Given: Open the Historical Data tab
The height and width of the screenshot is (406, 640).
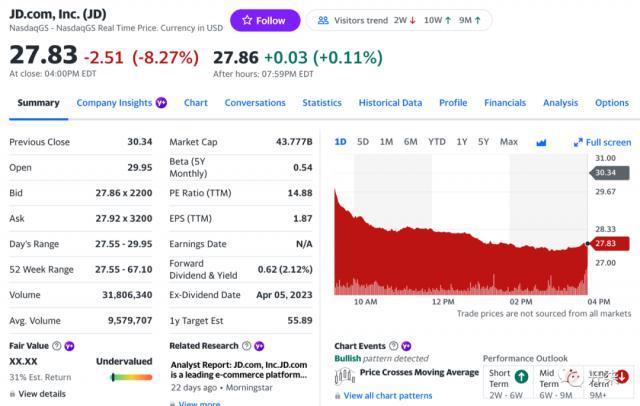Looking at the screenshot, I should click(390, 103).
